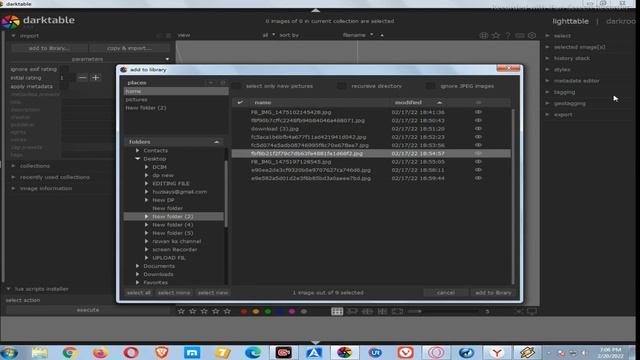Clear color labels with the gray dot
Viewport: 640px width, 360px height.
(x=304, y=311)
